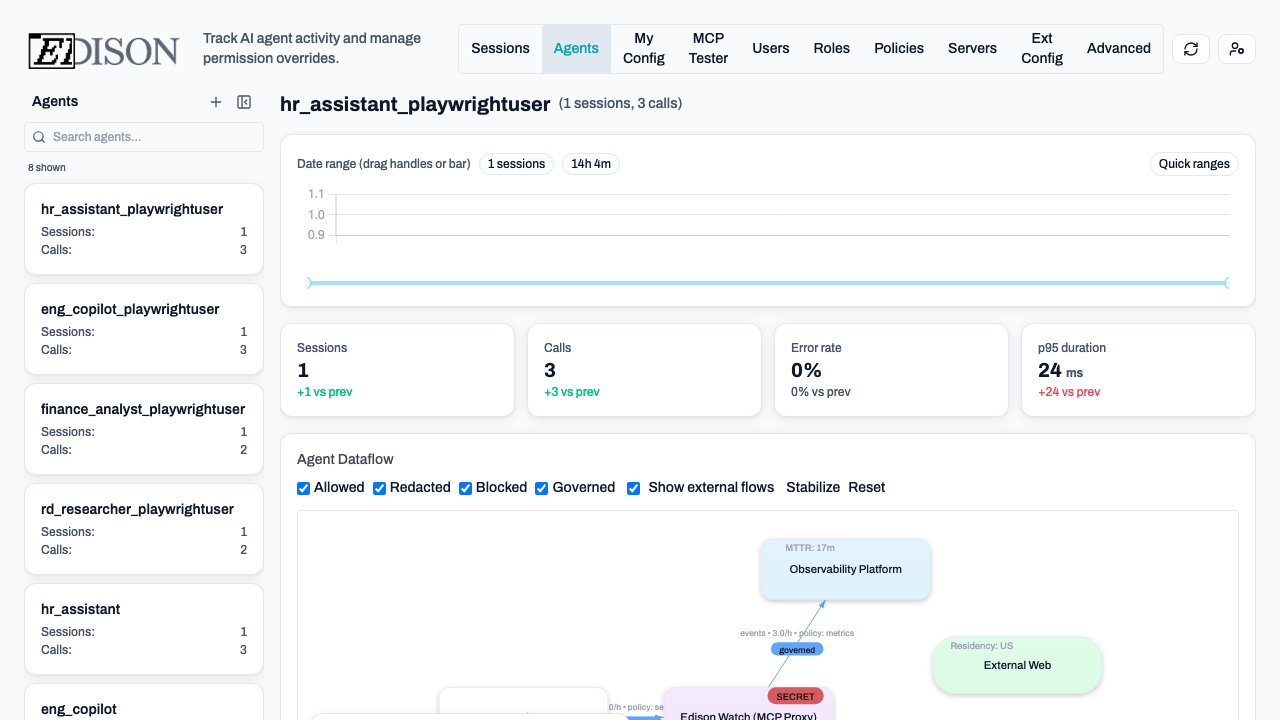Click the SECRET badge on Edison Watch node
Image resolution: width=1280 pixels, height=720 pixels.
tap(795, 696)
